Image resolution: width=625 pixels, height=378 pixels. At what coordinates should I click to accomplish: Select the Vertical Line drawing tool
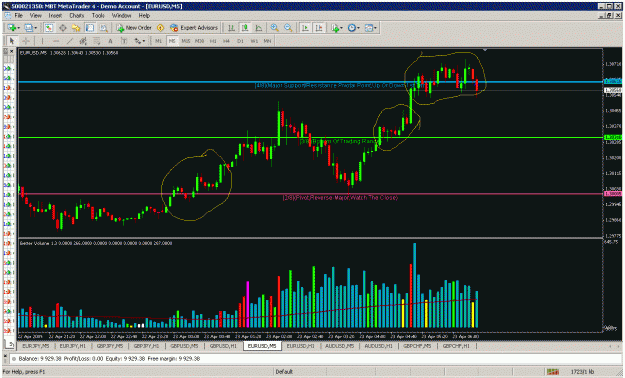pyautogui.click(x=42, y=41)
